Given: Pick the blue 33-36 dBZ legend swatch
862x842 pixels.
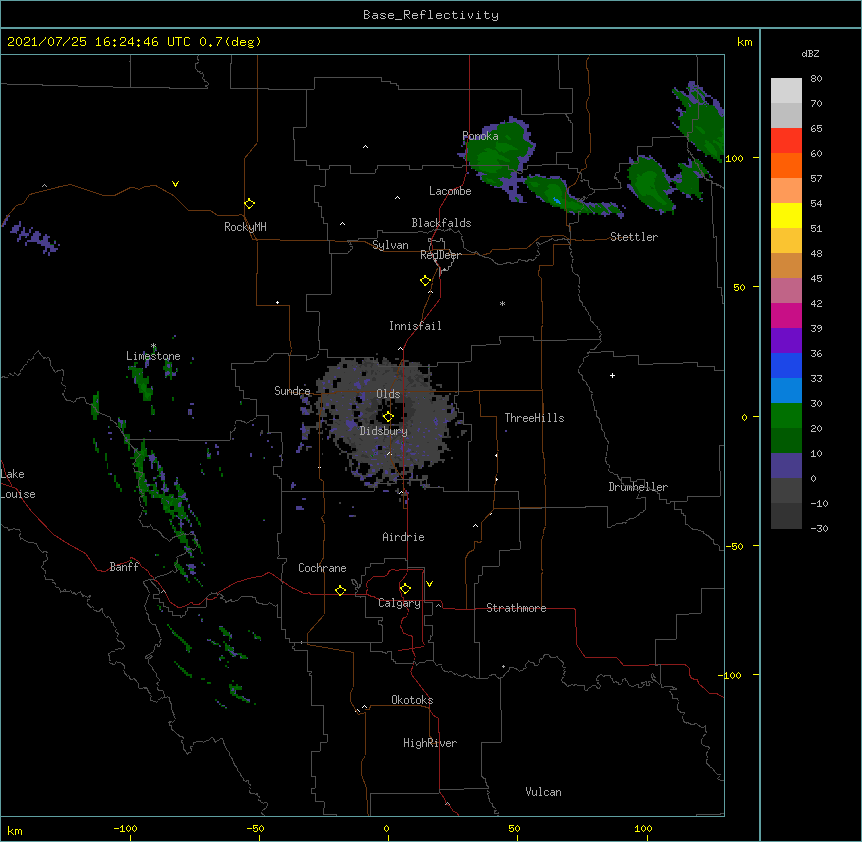Looking at the screenshot, I should coord(786,365).
